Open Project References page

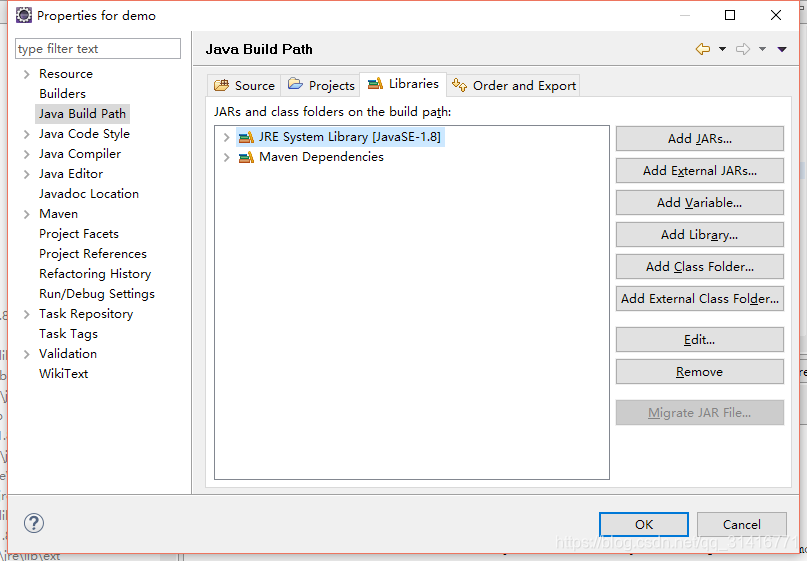pyautogui.click(x=93, y=254)
